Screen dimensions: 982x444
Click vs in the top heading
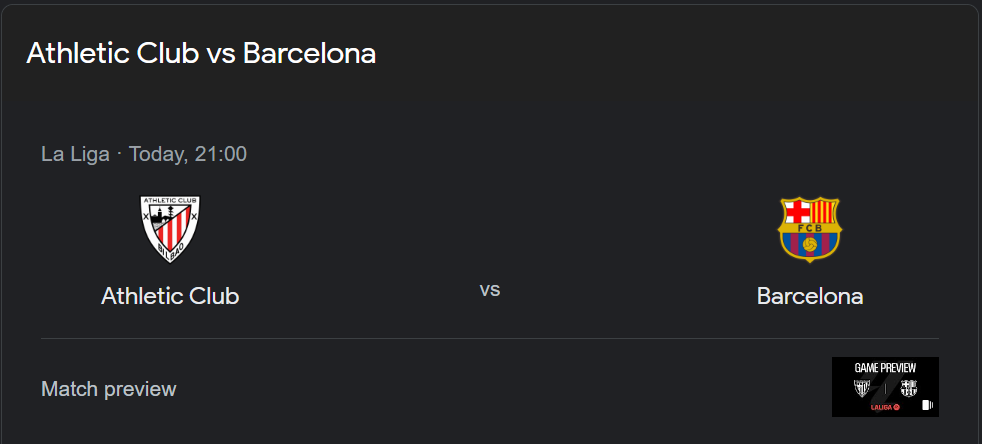point(221,53)
